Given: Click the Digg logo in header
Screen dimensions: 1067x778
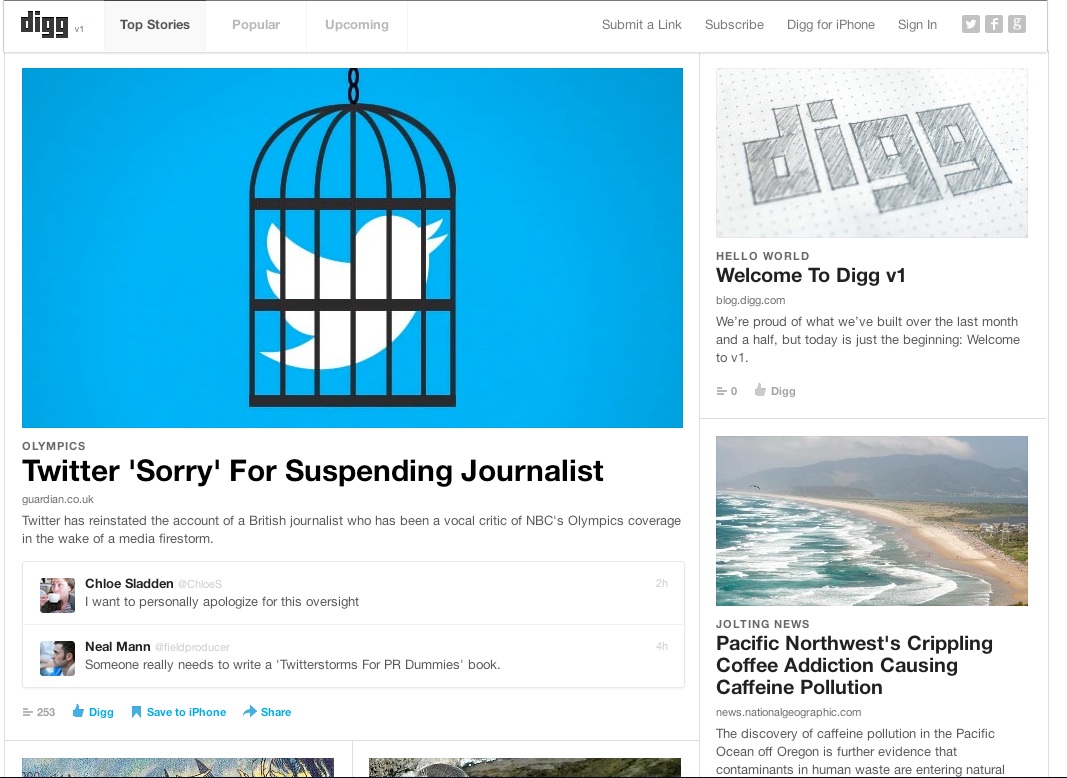Looking at the screenshot, I should (44, 25).
